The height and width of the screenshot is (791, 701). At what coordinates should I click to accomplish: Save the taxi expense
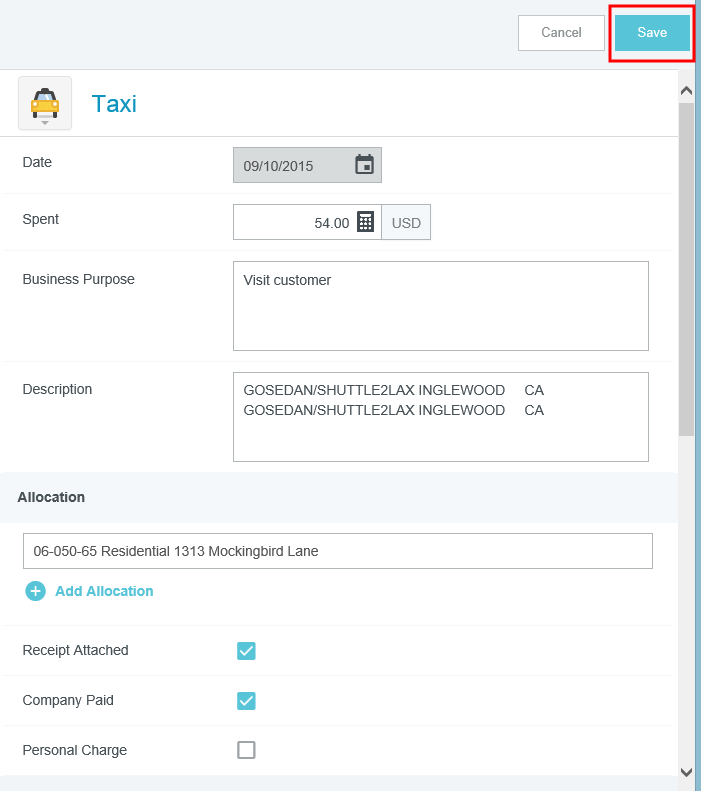(x=652, y=33)
